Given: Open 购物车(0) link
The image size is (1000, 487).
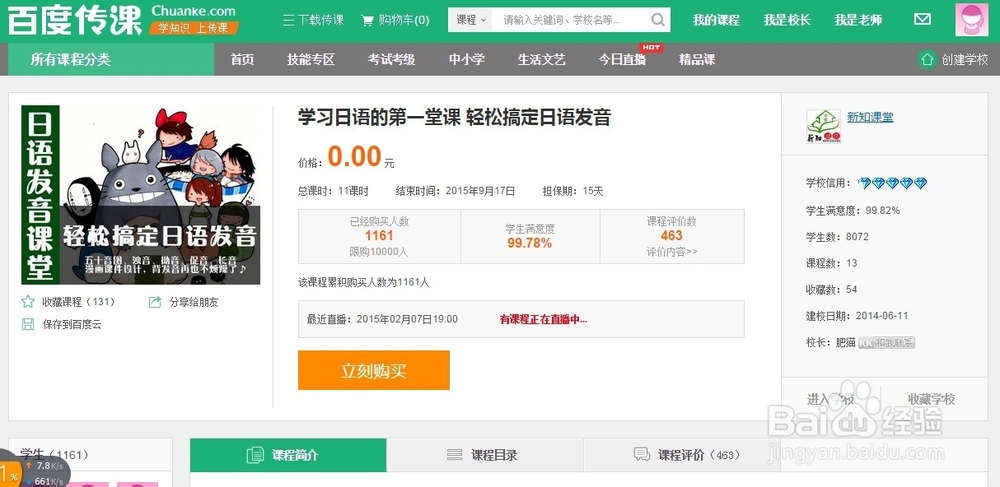Looking at the screenshot, I should tap(404, 20).
